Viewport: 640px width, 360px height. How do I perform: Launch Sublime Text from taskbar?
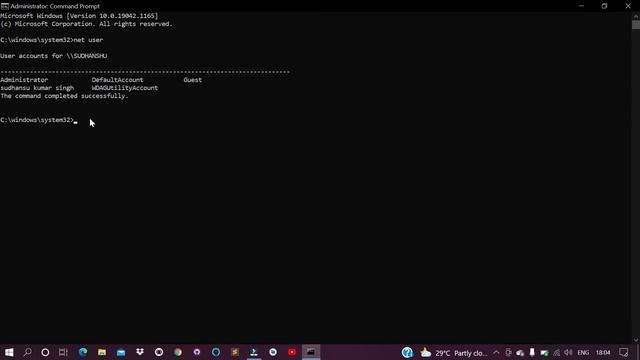(235, 352)
